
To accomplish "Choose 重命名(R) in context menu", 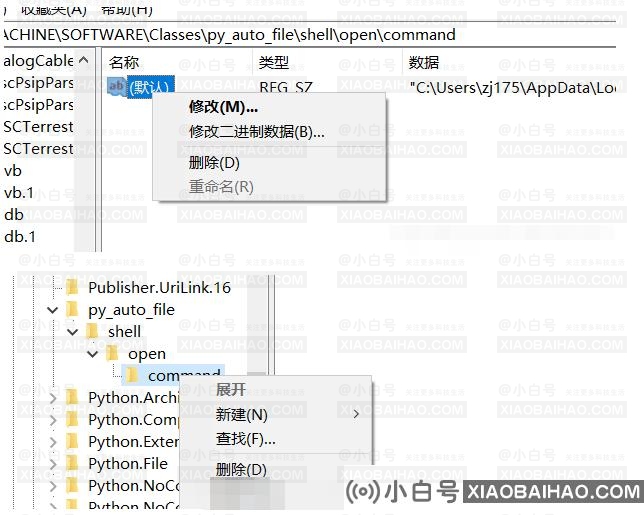I will point(269,187).
